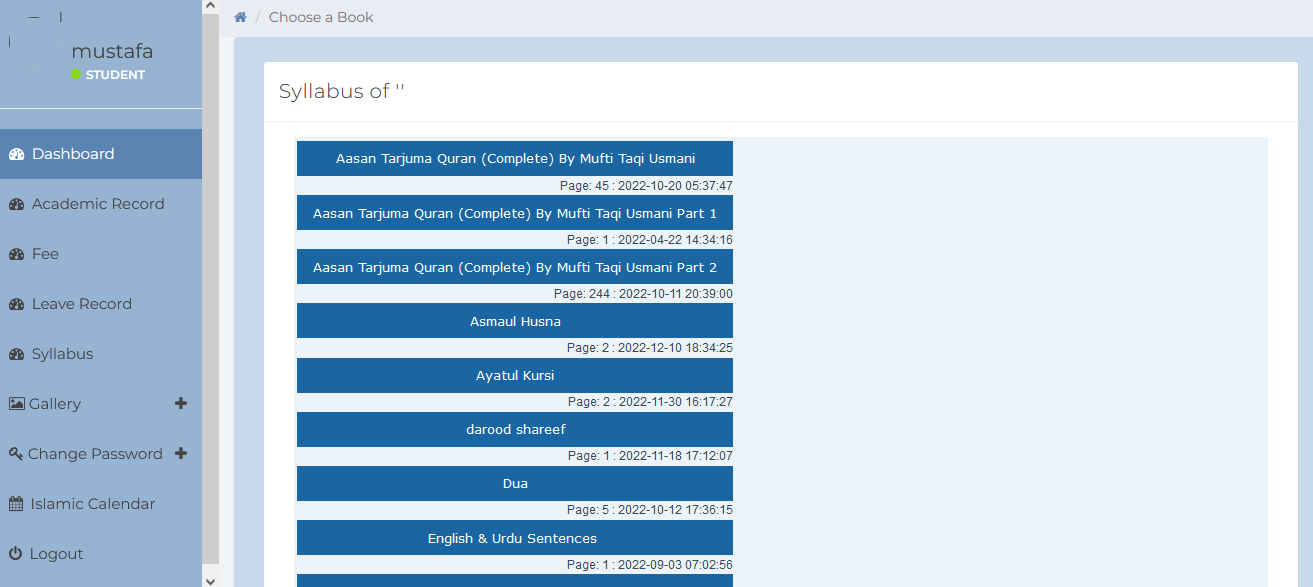Open the darood shareef book
Image resolution: width=1313 pixels, height=587 pixels.
(x=515, y=429)
